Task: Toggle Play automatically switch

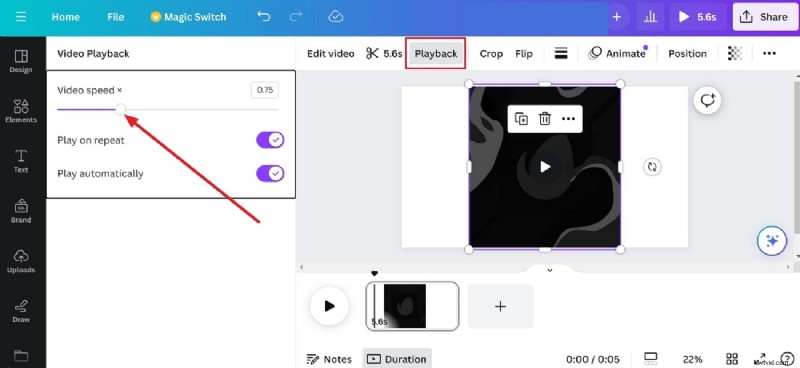Action: 270,174
